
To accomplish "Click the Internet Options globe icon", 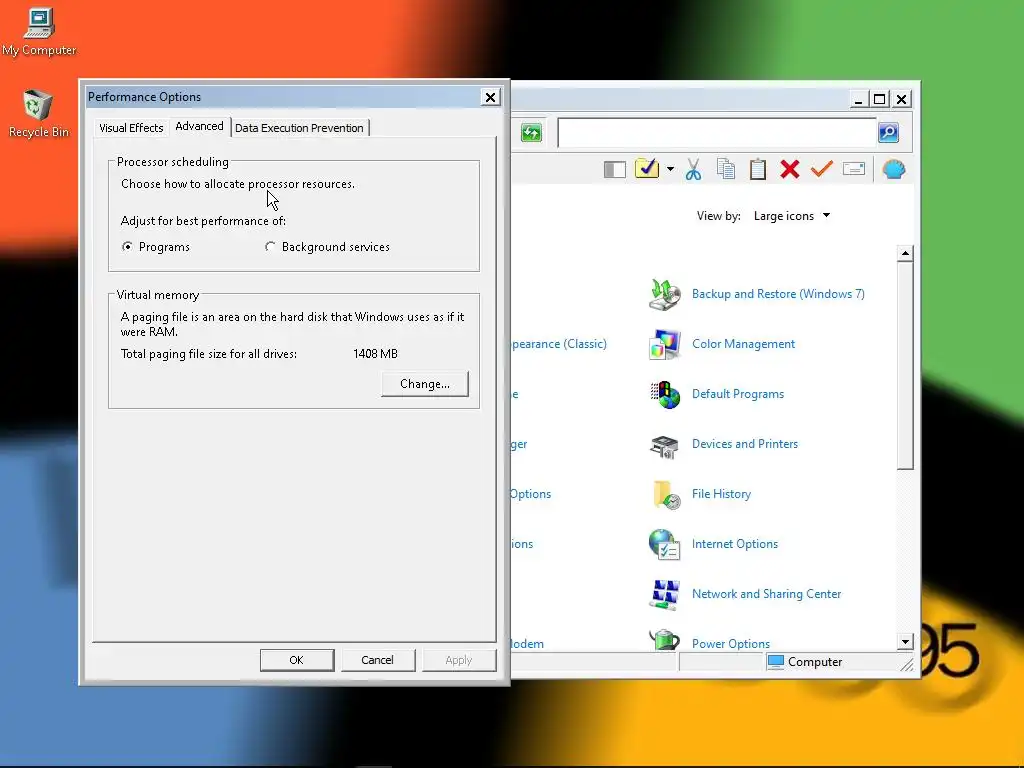I will pos(665,545).
